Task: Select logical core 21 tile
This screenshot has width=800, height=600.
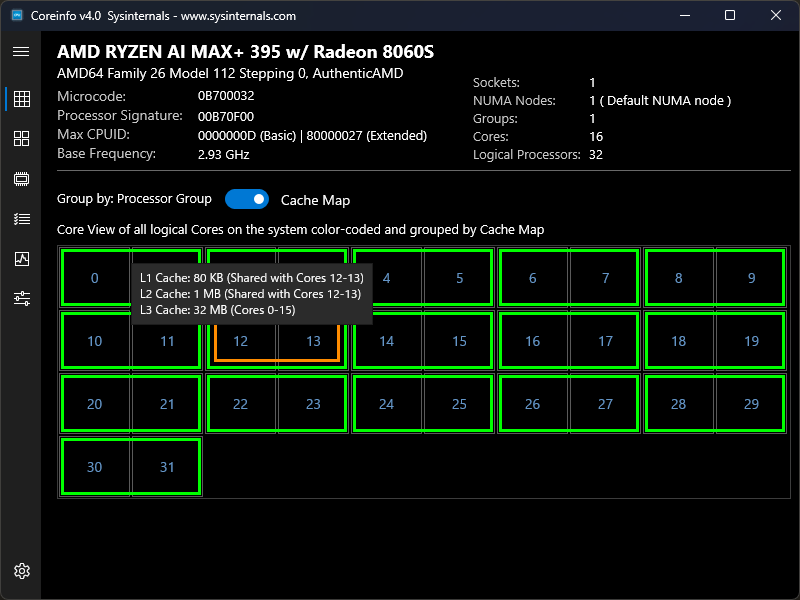Action: click(167, 404)
